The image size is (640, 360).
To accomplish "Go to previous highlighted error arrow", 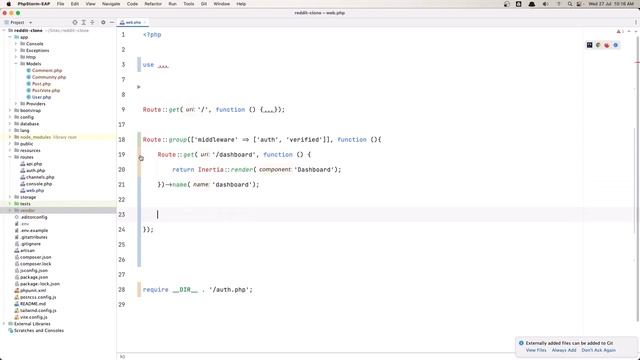I will pyautogui.click(x=629, y=31).
